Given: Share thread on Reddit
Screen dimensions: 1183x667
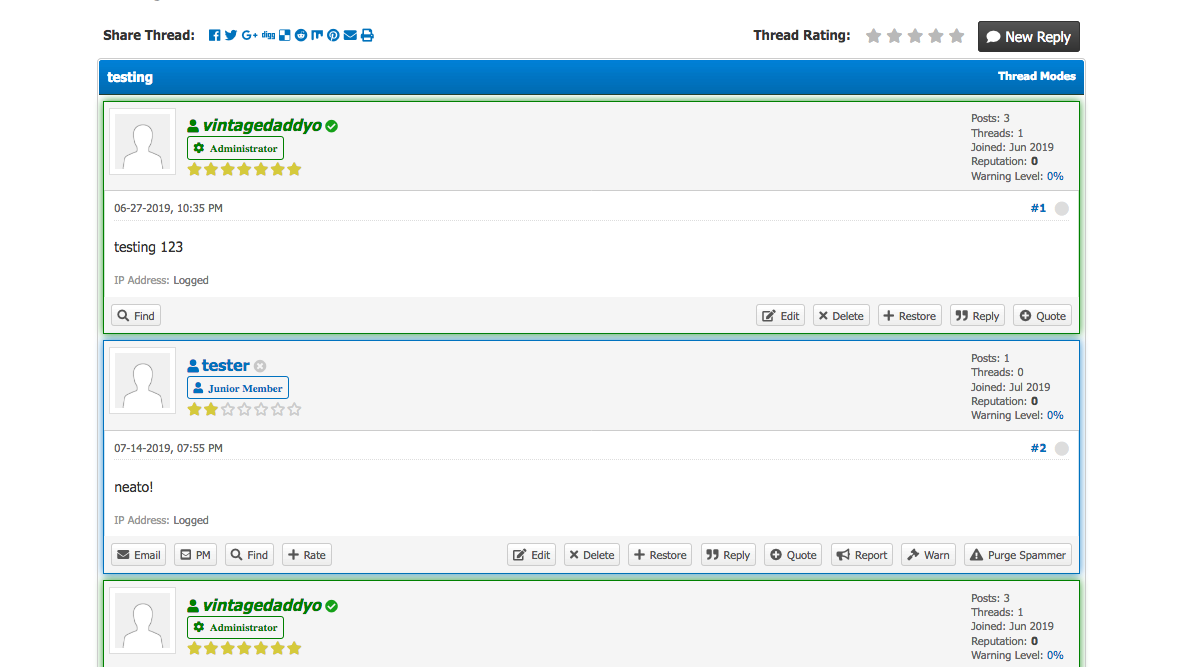Looking at the screenshot, I should click(x=301, y=36).
